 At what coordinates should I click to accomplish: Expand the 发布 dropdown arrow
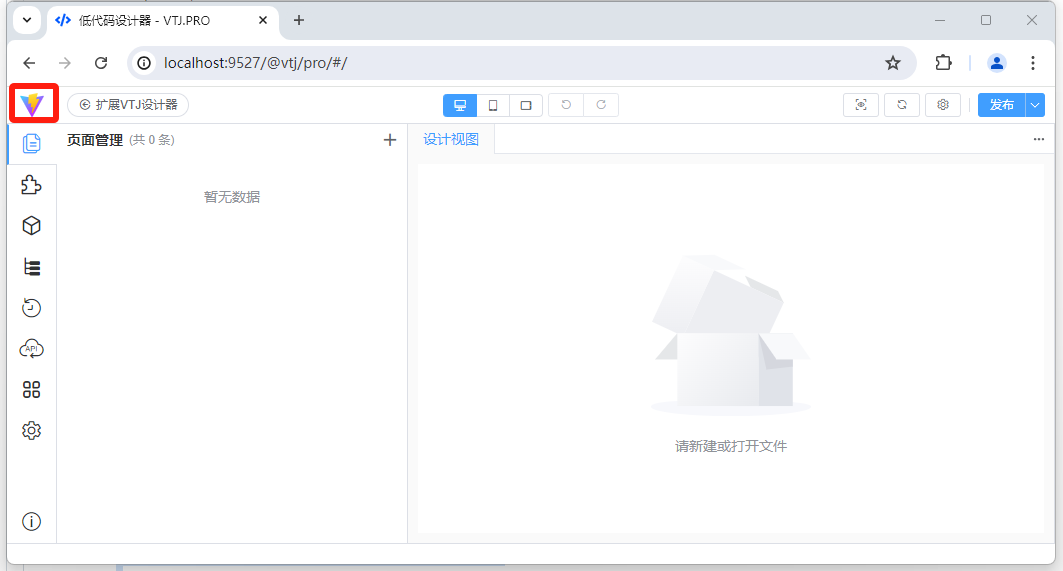[1035, 105]
